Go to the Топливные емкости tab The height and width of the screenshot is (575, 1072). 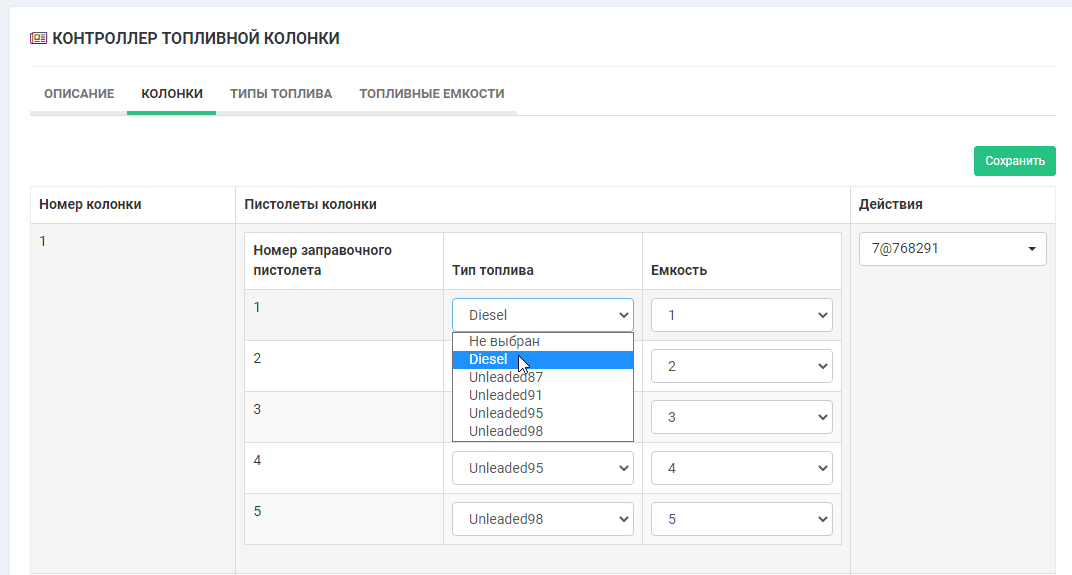[431, 94]
